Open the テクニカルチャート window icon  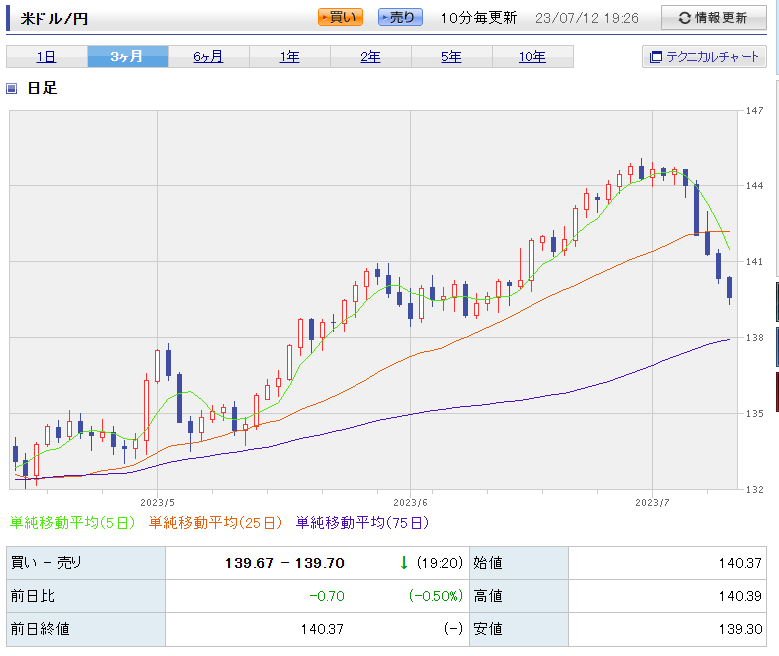coord(656,57)
